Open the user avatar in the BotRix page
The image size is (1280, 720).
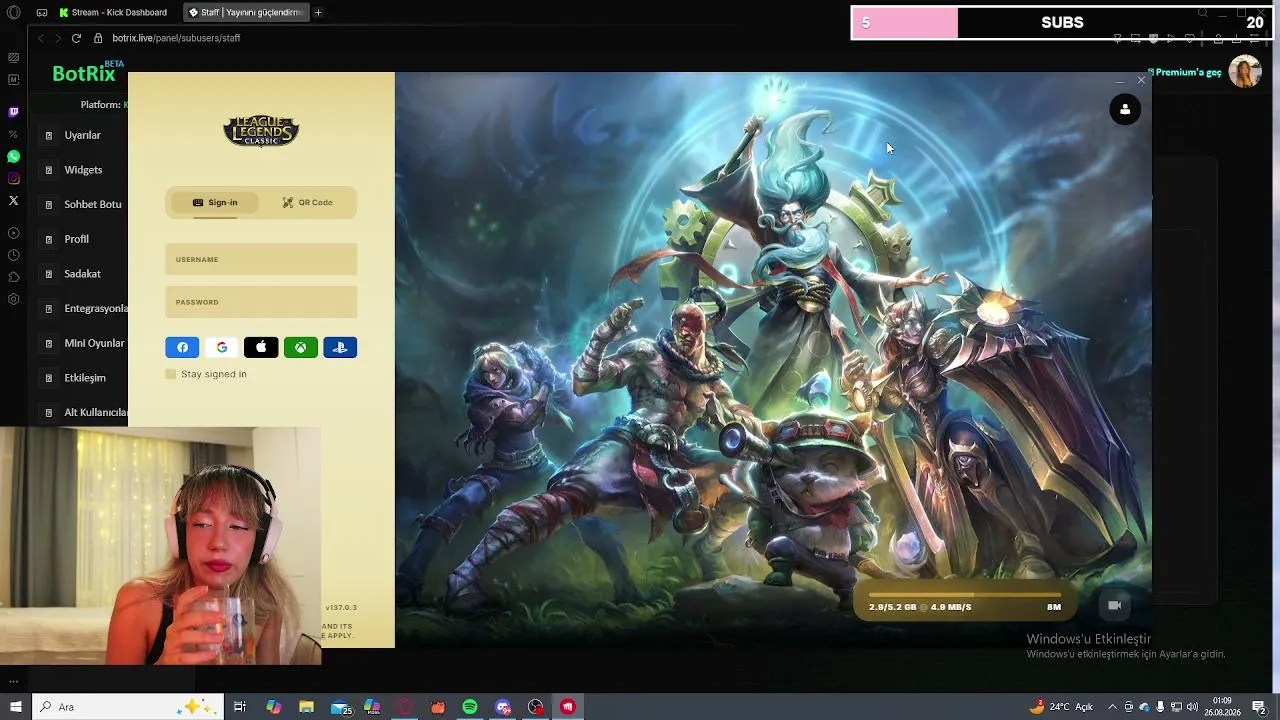click(1244, 72)
